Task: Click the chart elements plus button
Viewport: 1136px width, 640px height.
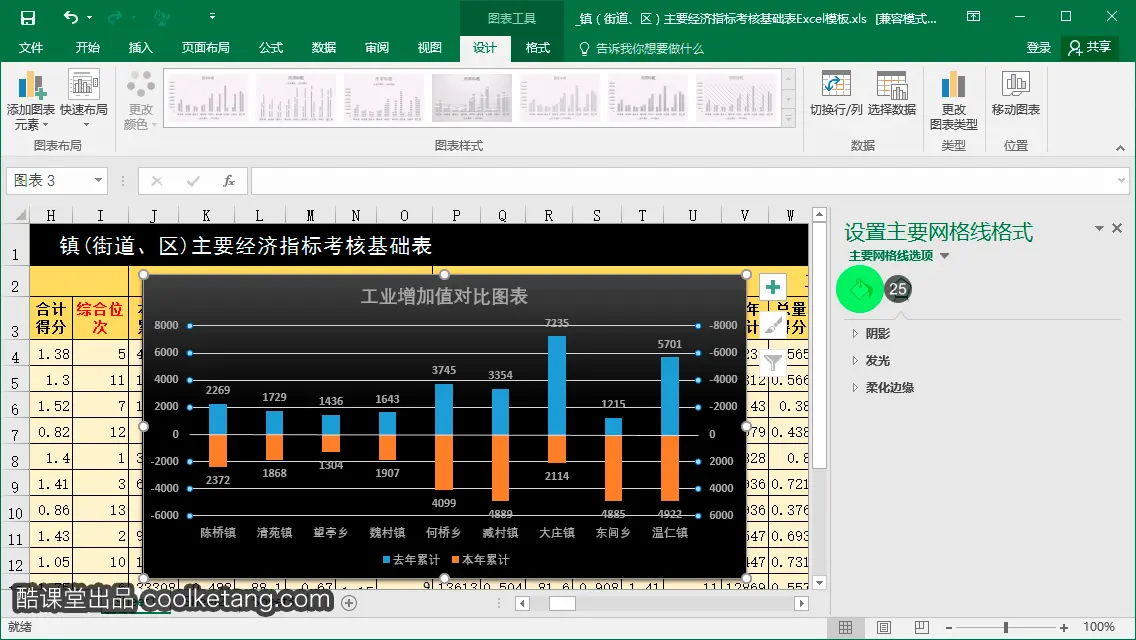Action: [x=773, y=287]
